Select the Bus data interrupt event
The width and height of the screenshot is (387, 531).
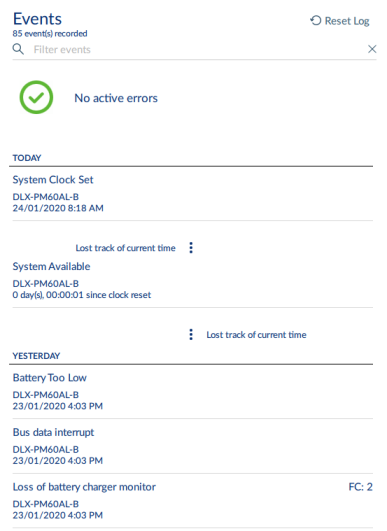[193, 446]
